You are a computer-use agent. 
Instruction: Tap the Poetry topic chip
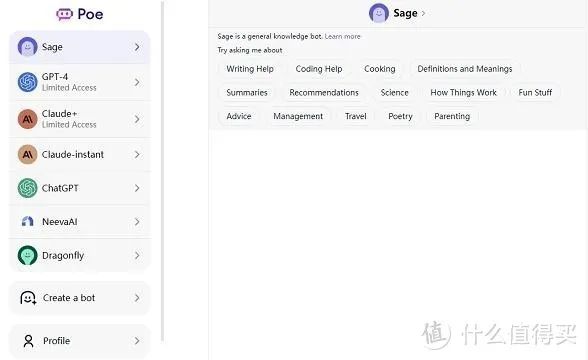tap(400, 116)
